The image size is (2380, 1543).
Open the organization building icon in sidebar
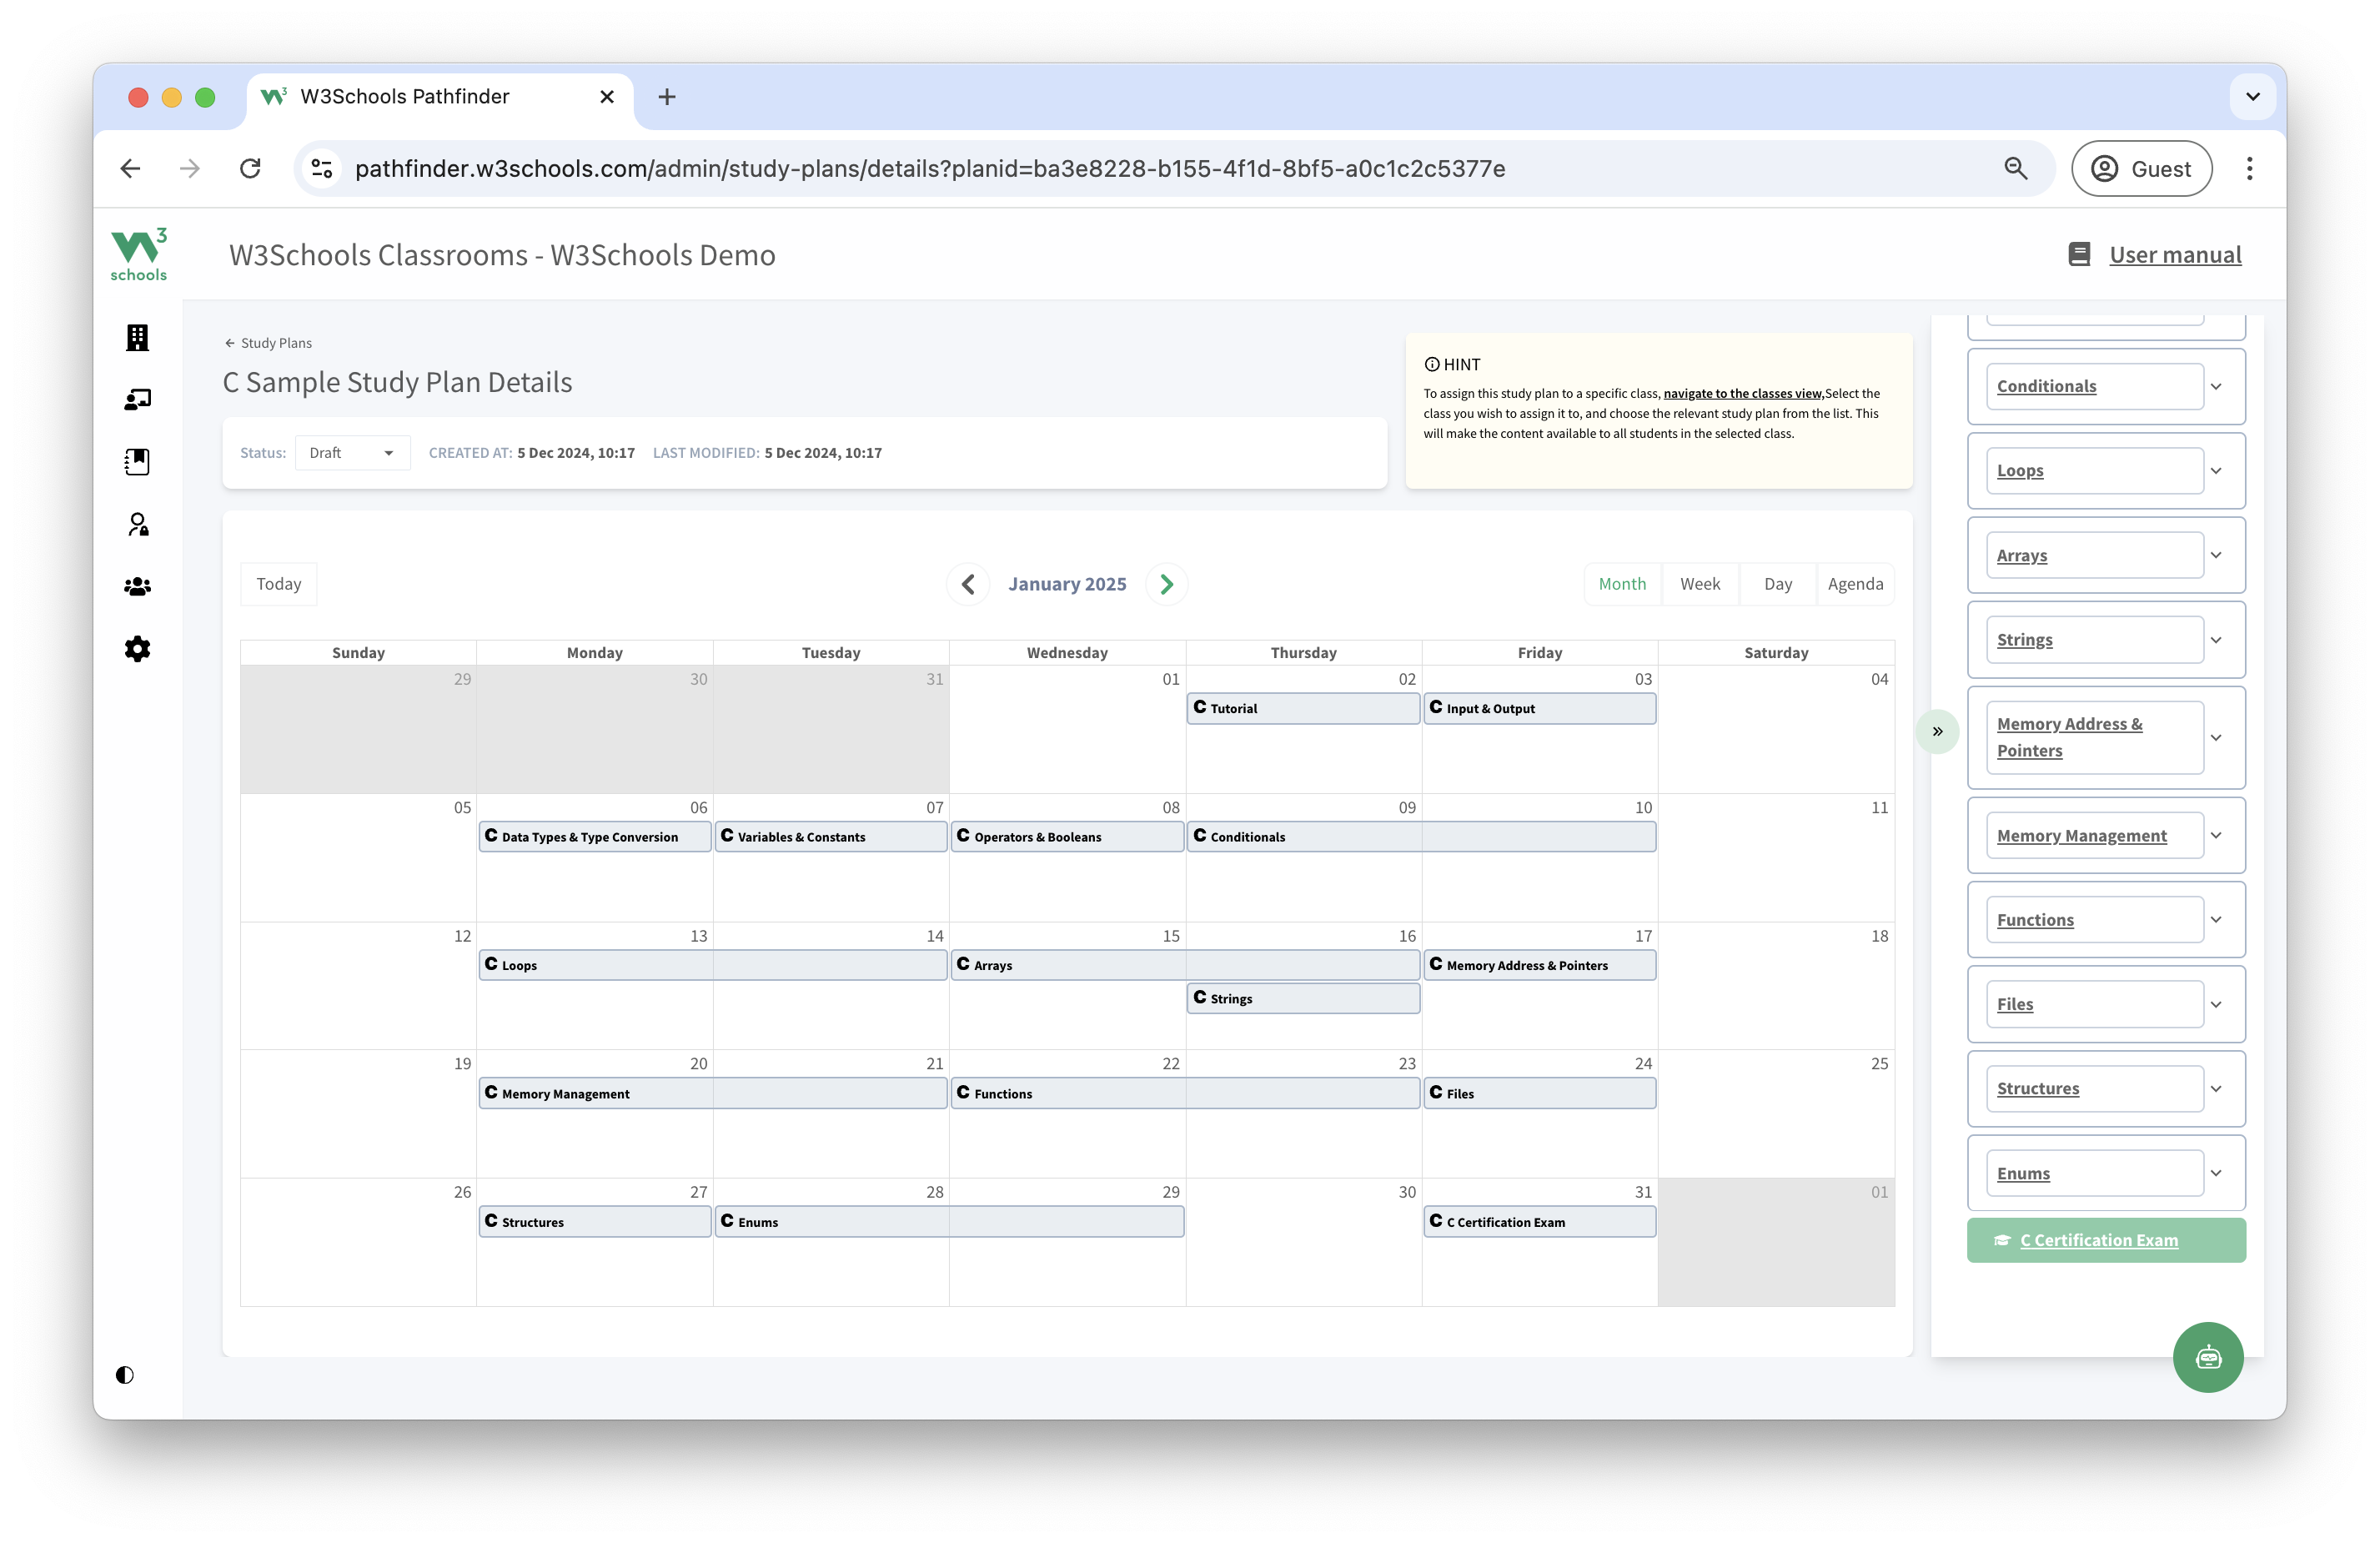(x=137, y=337)
